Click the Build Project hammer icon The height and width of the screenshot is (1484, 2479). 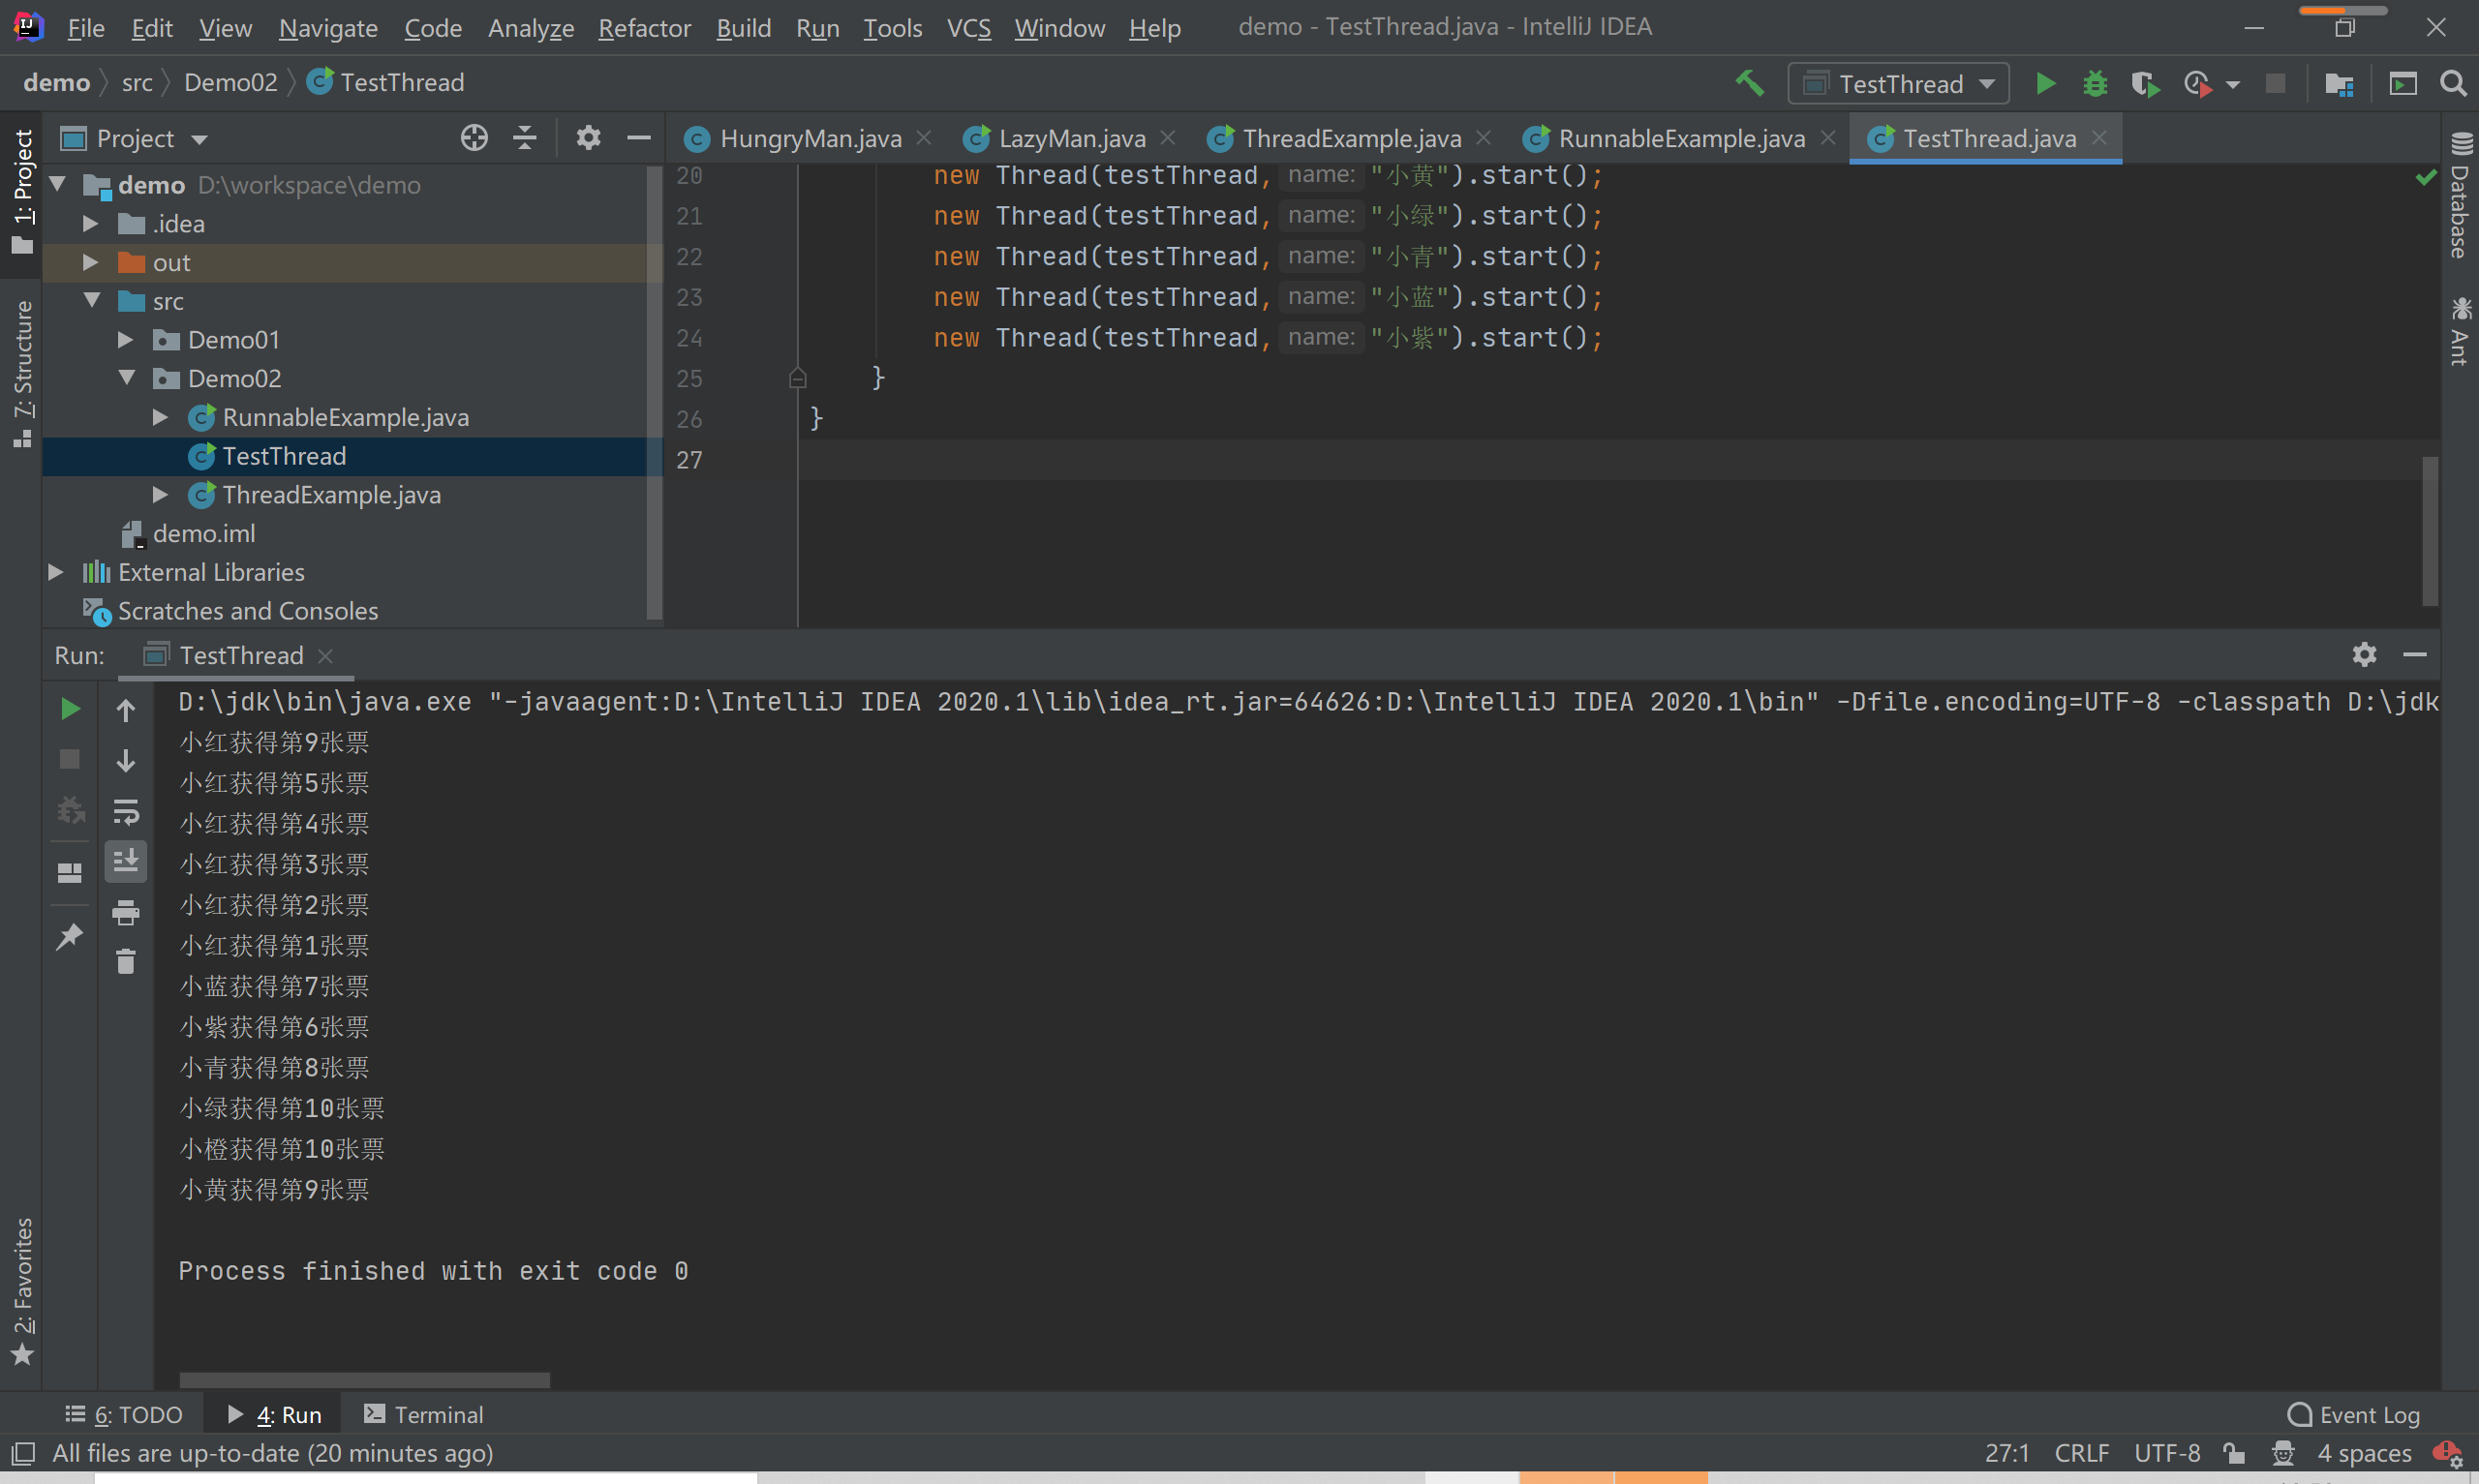tap(1750, 83)
